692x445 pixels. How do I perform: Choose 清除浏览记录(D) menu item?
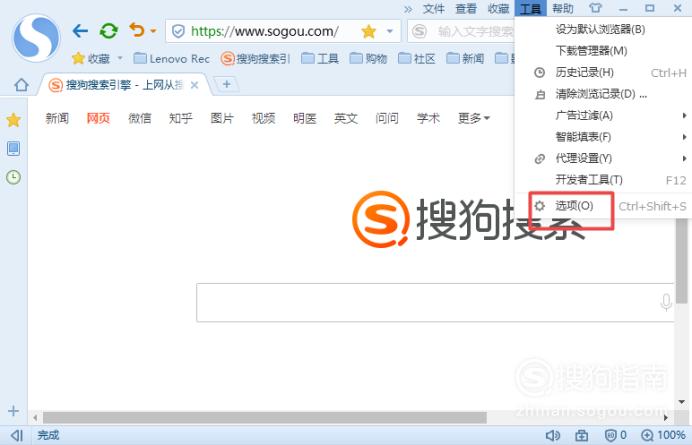point(603,94)
